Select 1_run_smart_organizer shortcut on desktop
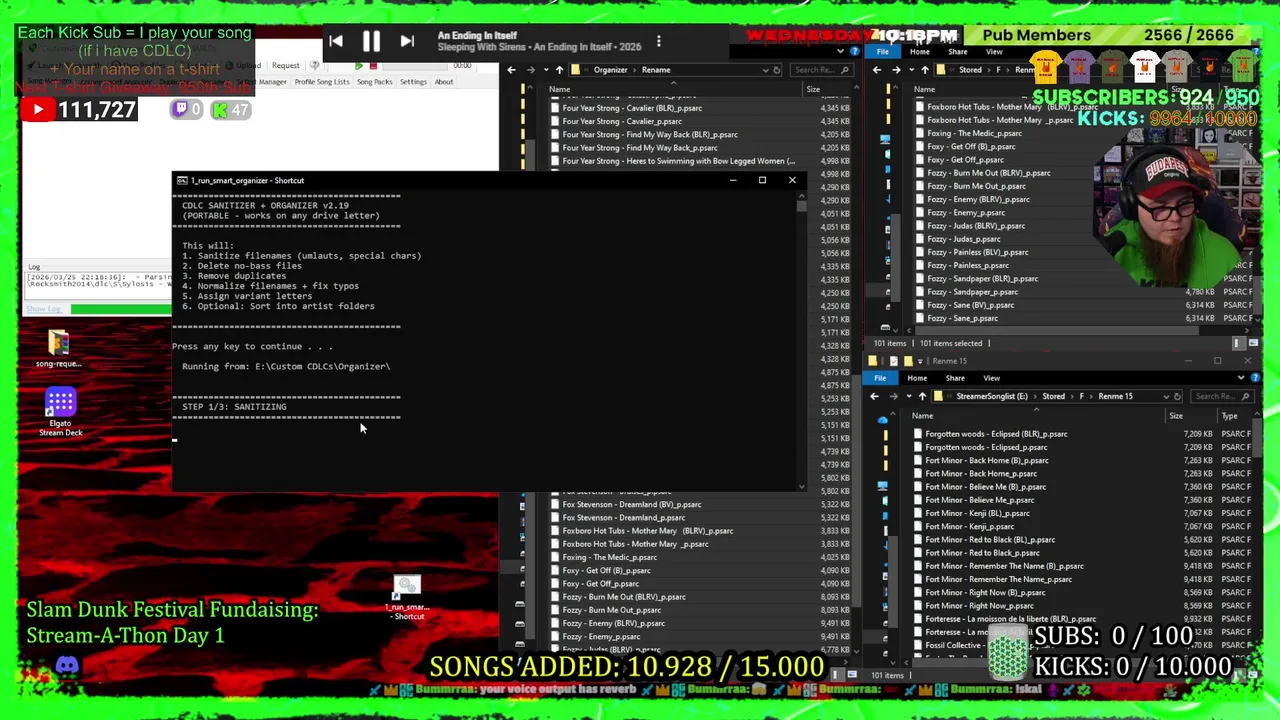 407,598
